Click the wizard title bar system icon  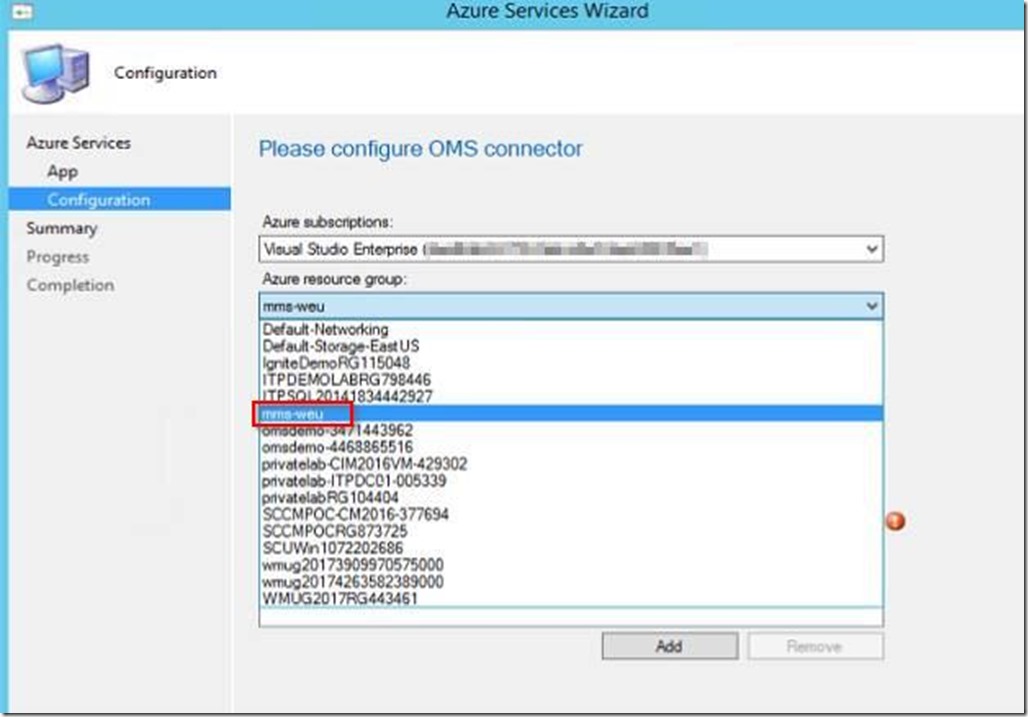point(16,11)
